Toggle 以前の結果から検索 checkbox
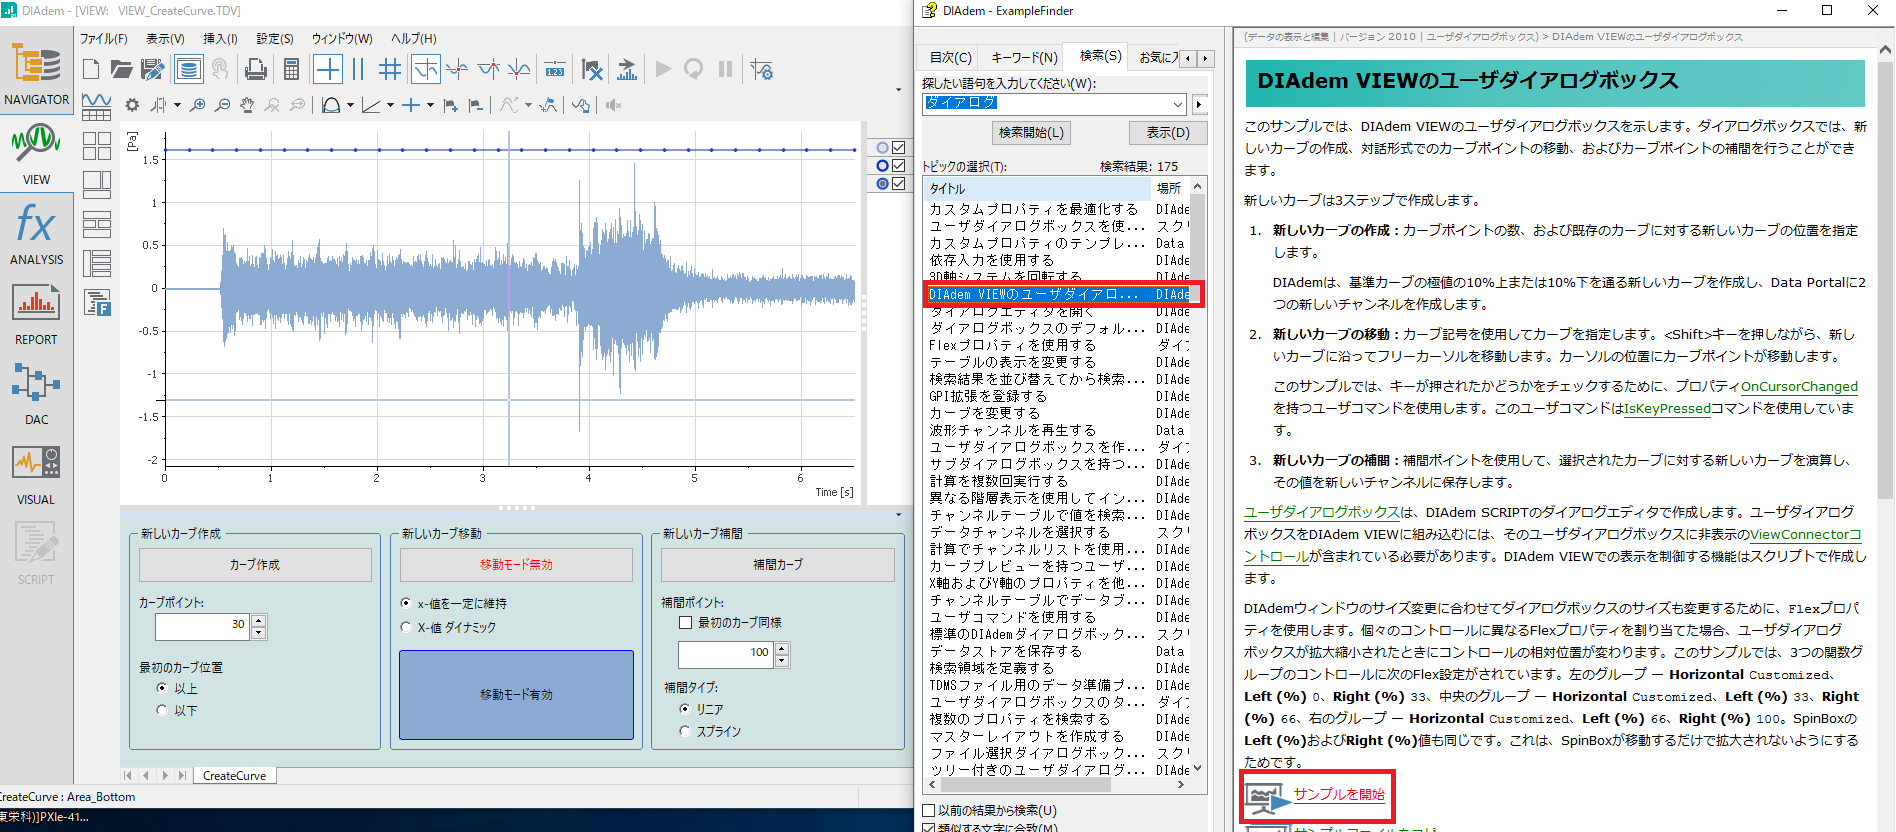This screenshot has height=832, width=1896. 929,810
